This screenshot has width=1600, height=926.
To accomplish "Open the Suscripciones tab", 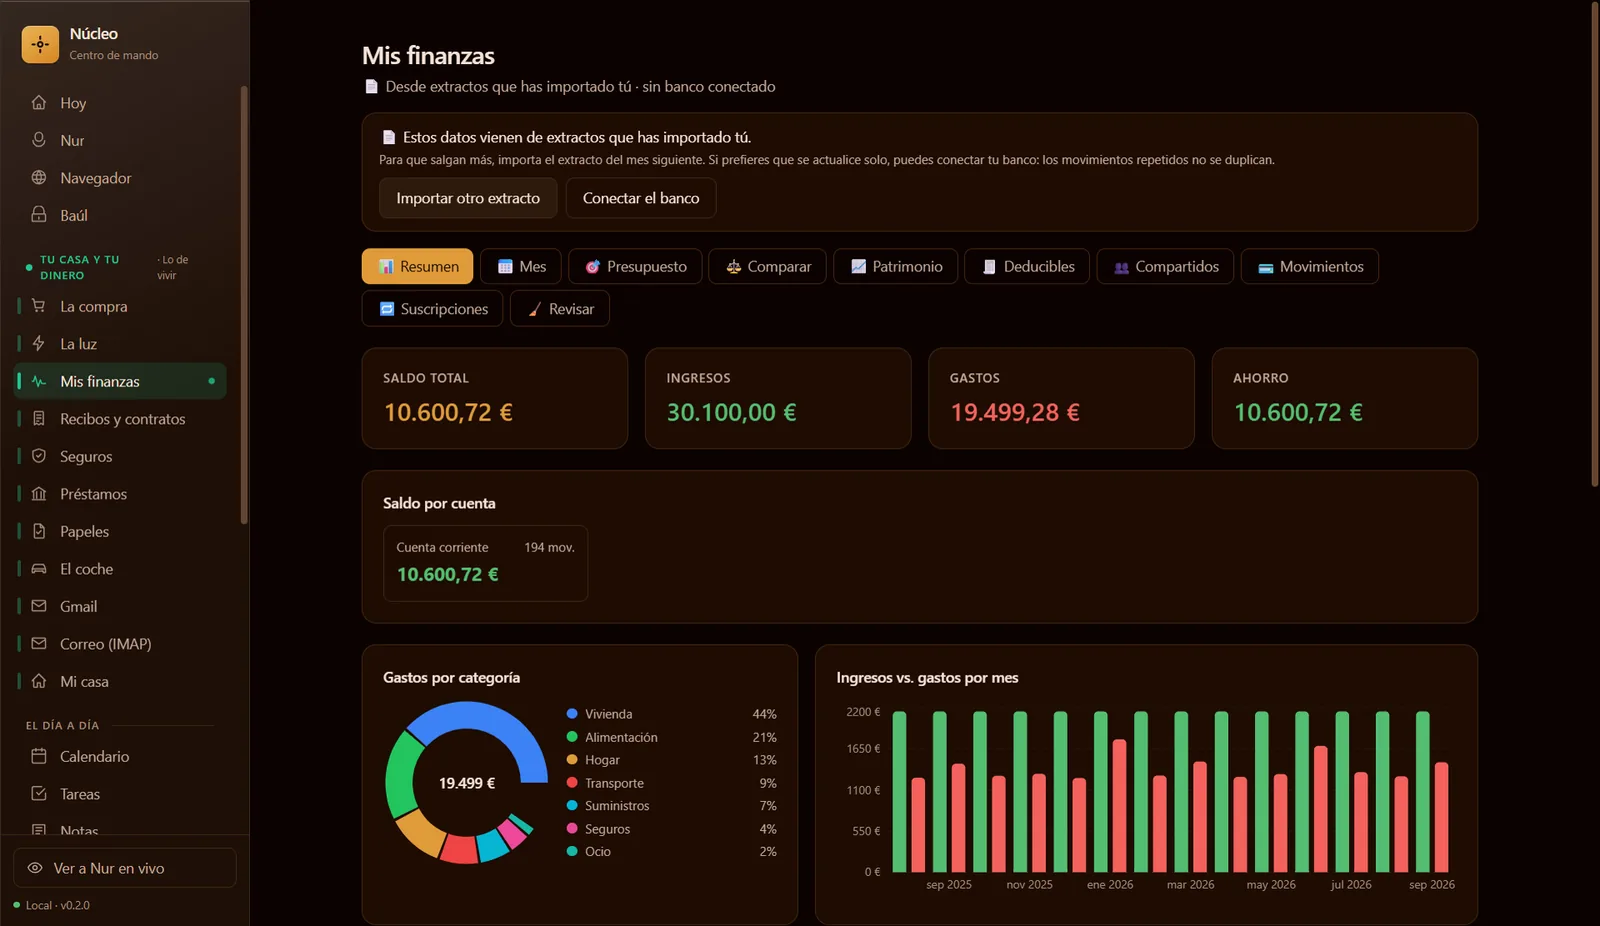I will point(432,308).
